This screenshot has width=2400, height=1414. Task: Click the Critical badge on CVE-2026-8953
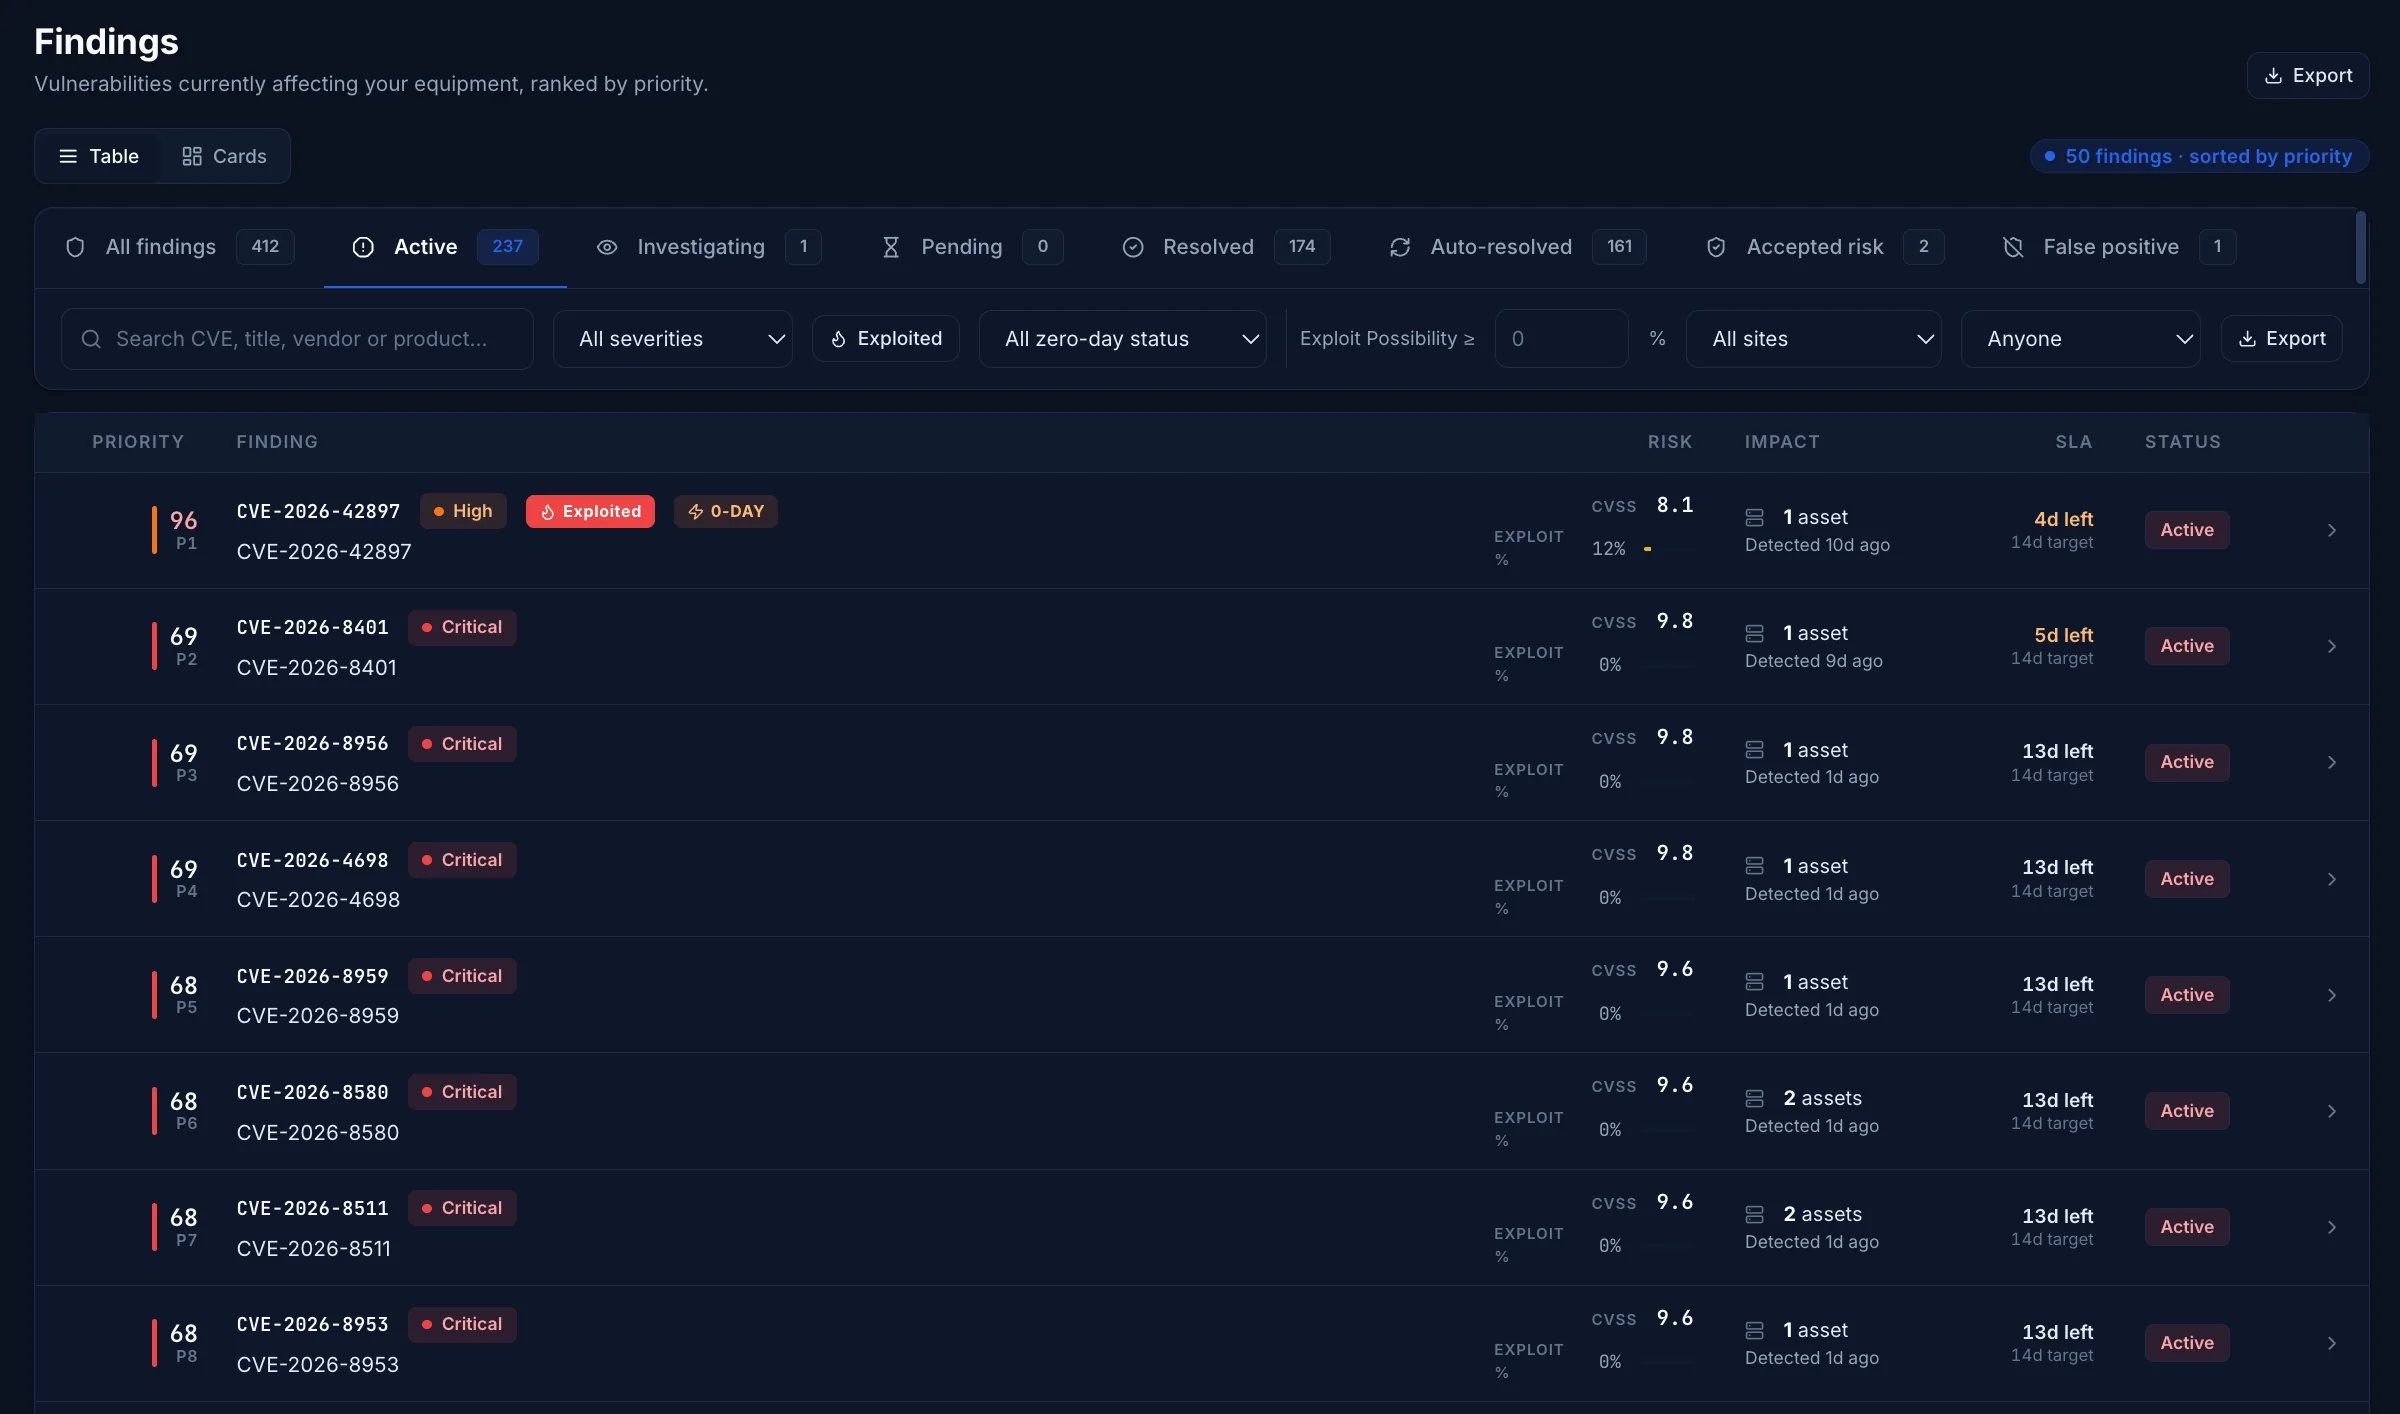(x=462, y=1324)
